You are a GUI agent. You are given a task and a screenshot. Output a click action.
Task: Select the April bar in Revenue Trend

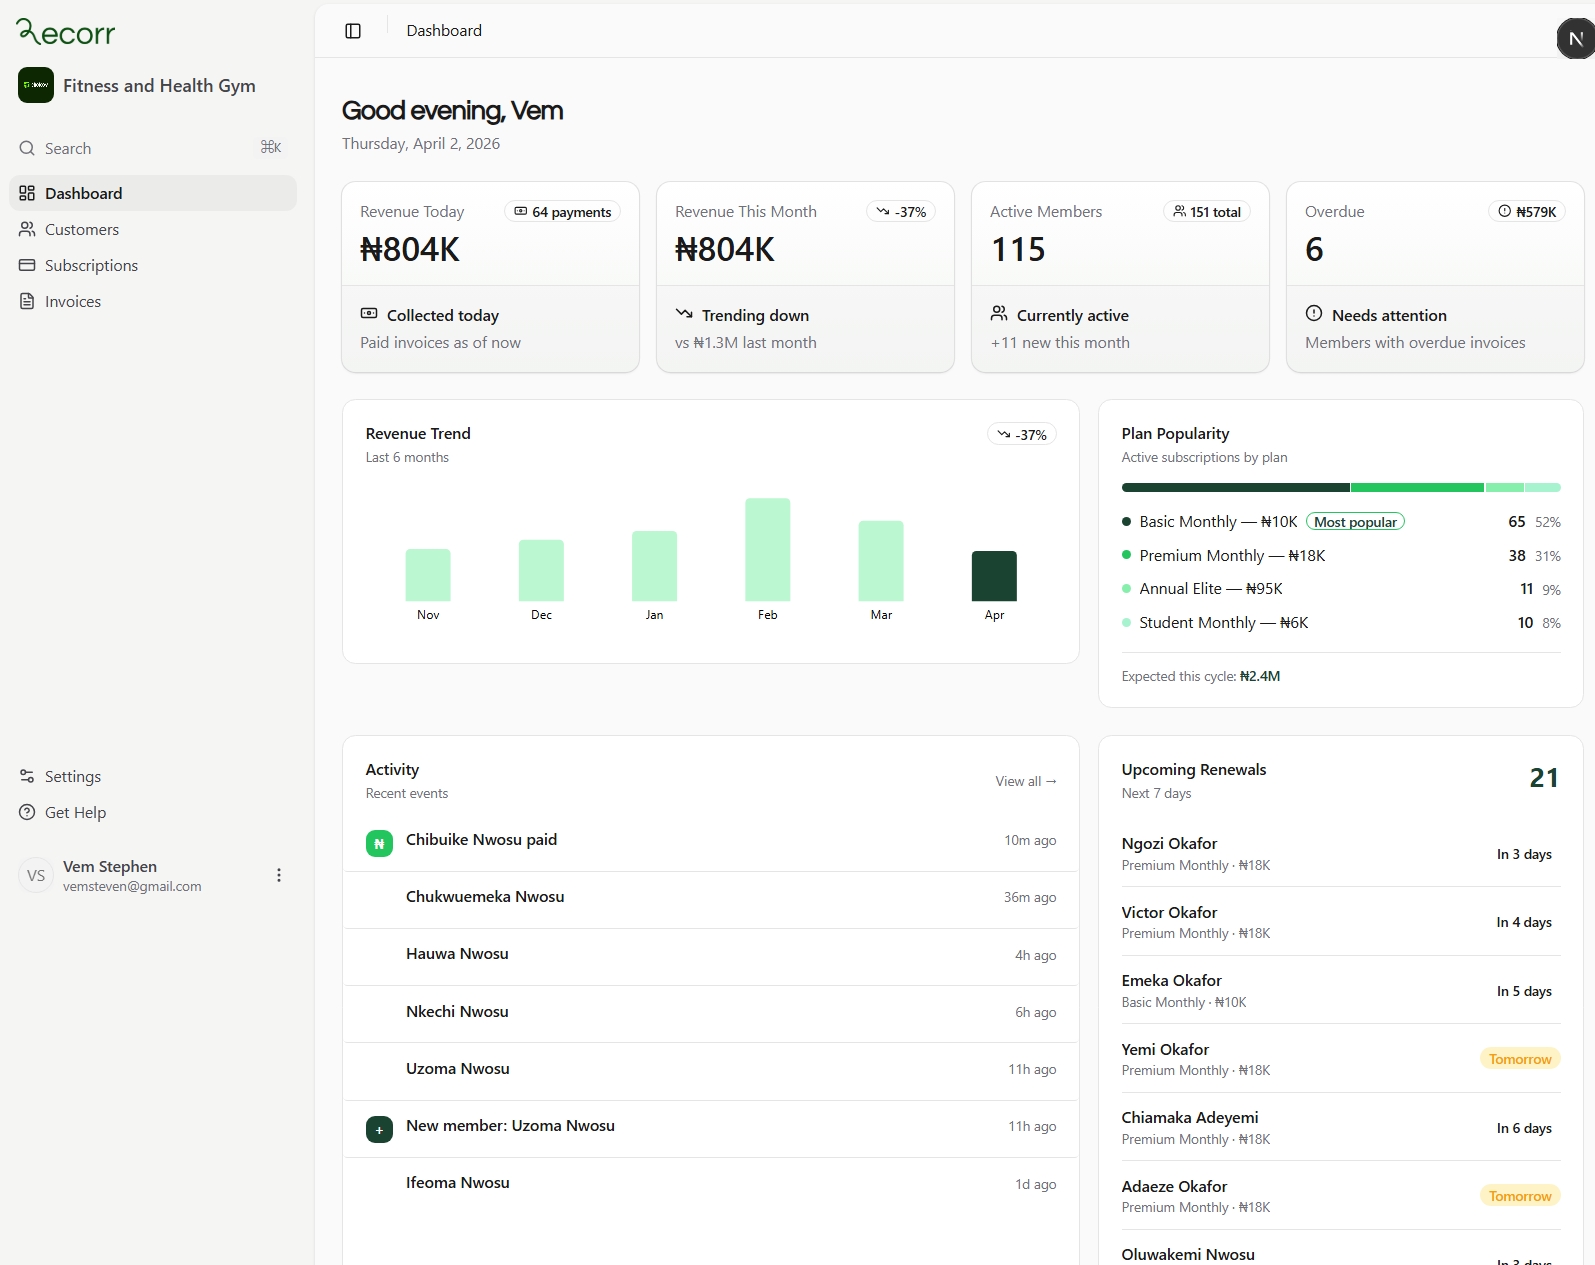[x=994, y=576]
